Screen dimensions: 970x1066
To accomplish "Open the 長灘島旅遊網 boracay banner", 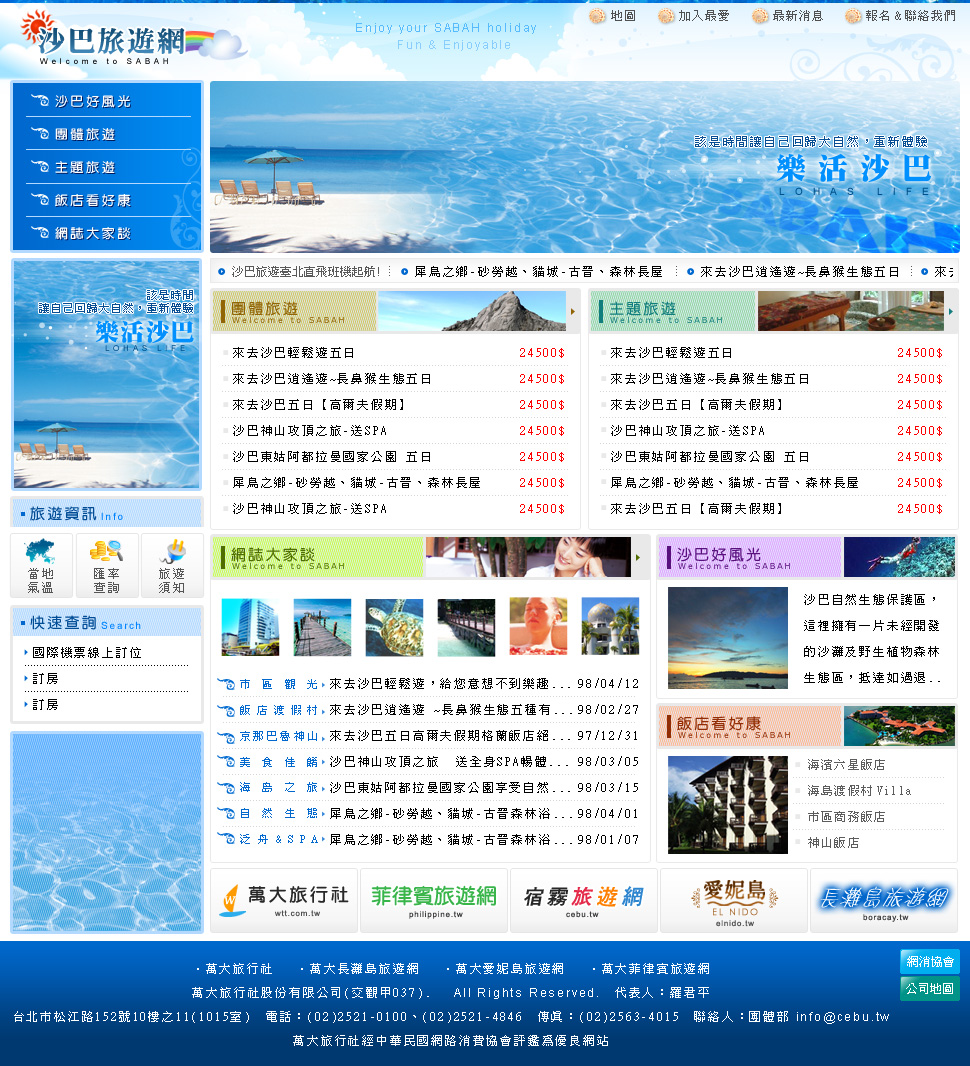I will (883, 900).
